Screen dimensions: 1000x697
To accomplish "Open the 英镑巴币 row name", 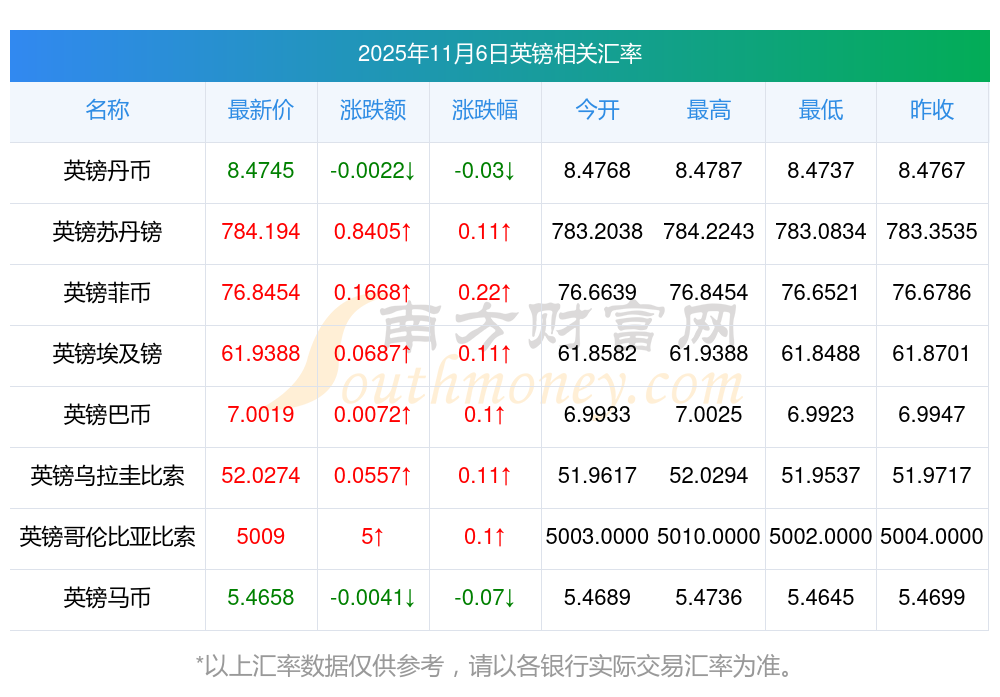I will point(107,415).
